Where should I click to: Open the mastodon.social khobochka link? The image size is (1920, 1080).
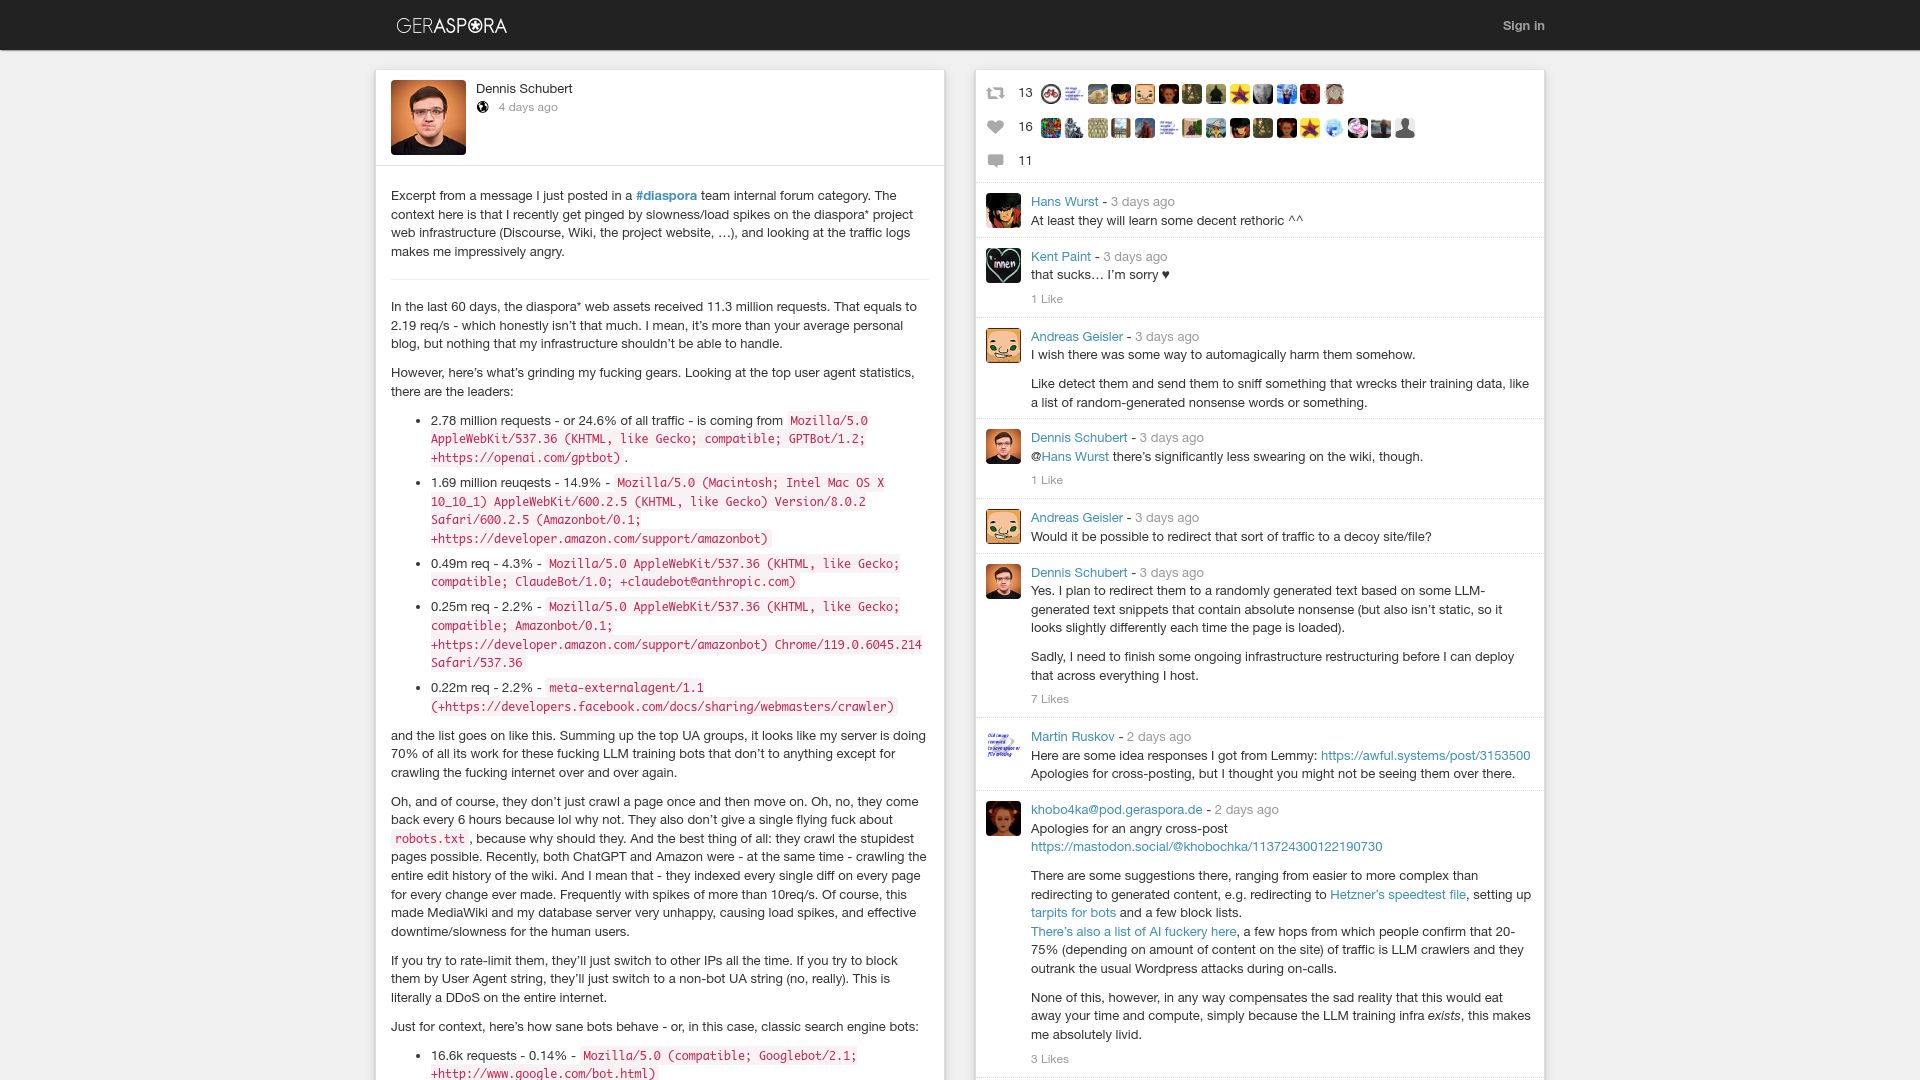(x=1206, y=847)
